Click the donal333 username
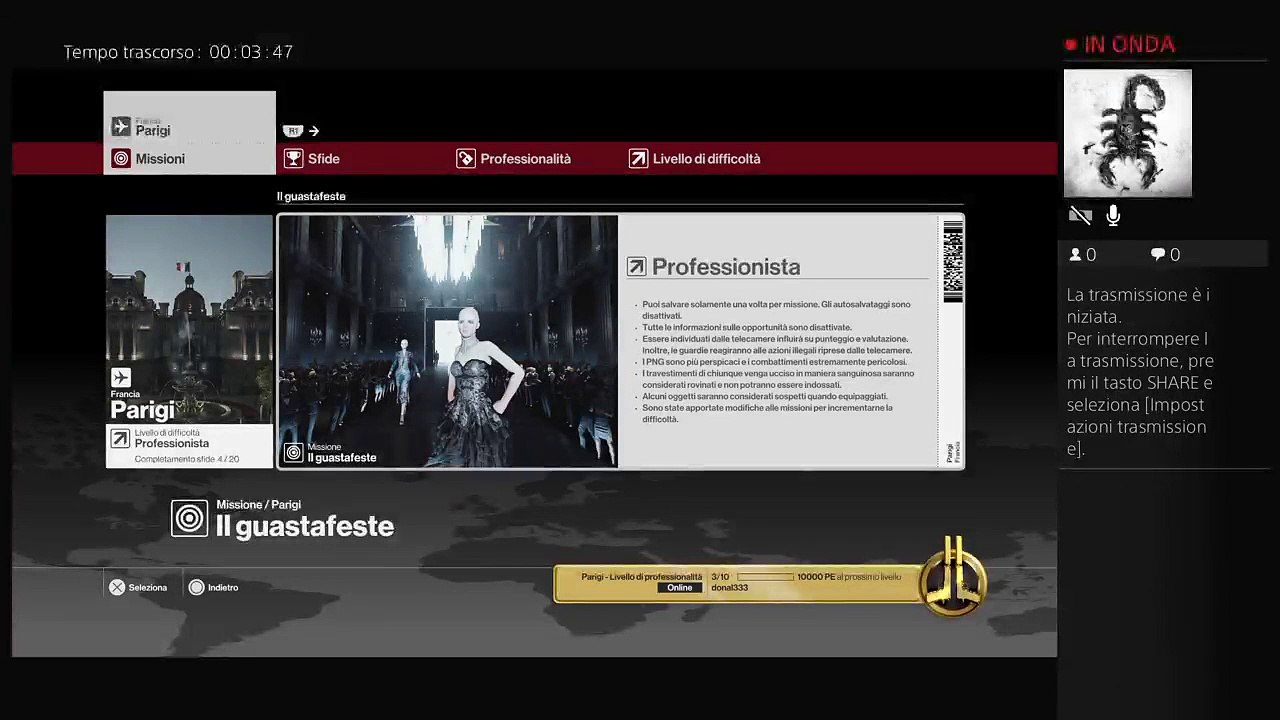 729,588
